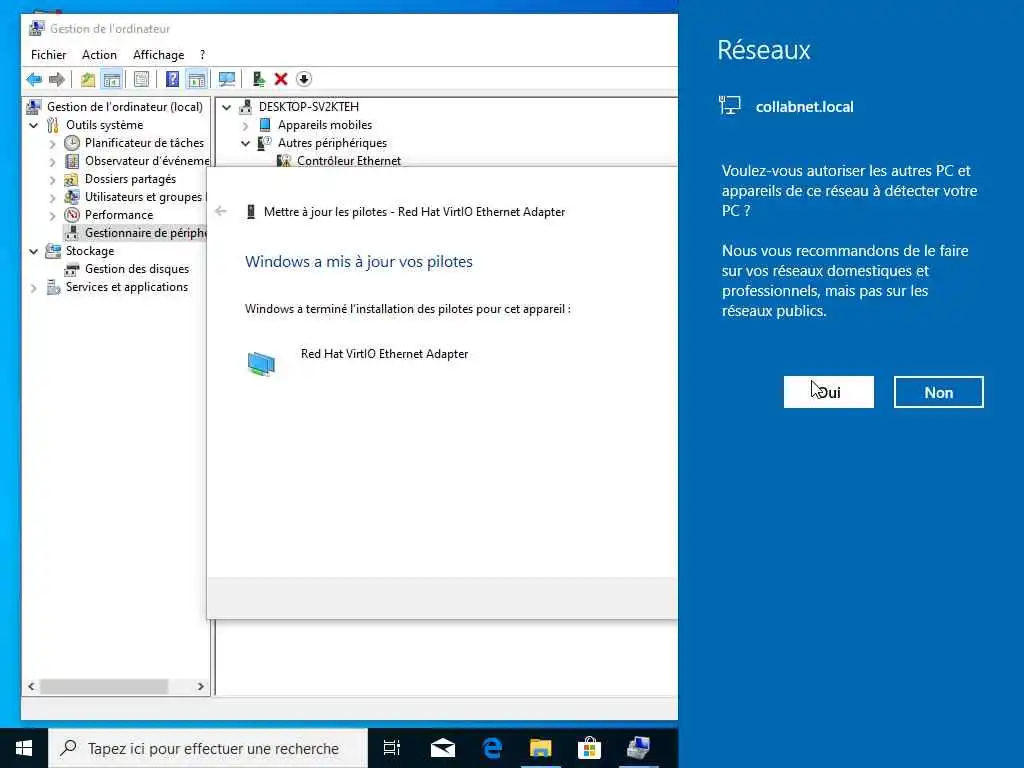
Task: Open the Windows Start menu
Action: 24,748
